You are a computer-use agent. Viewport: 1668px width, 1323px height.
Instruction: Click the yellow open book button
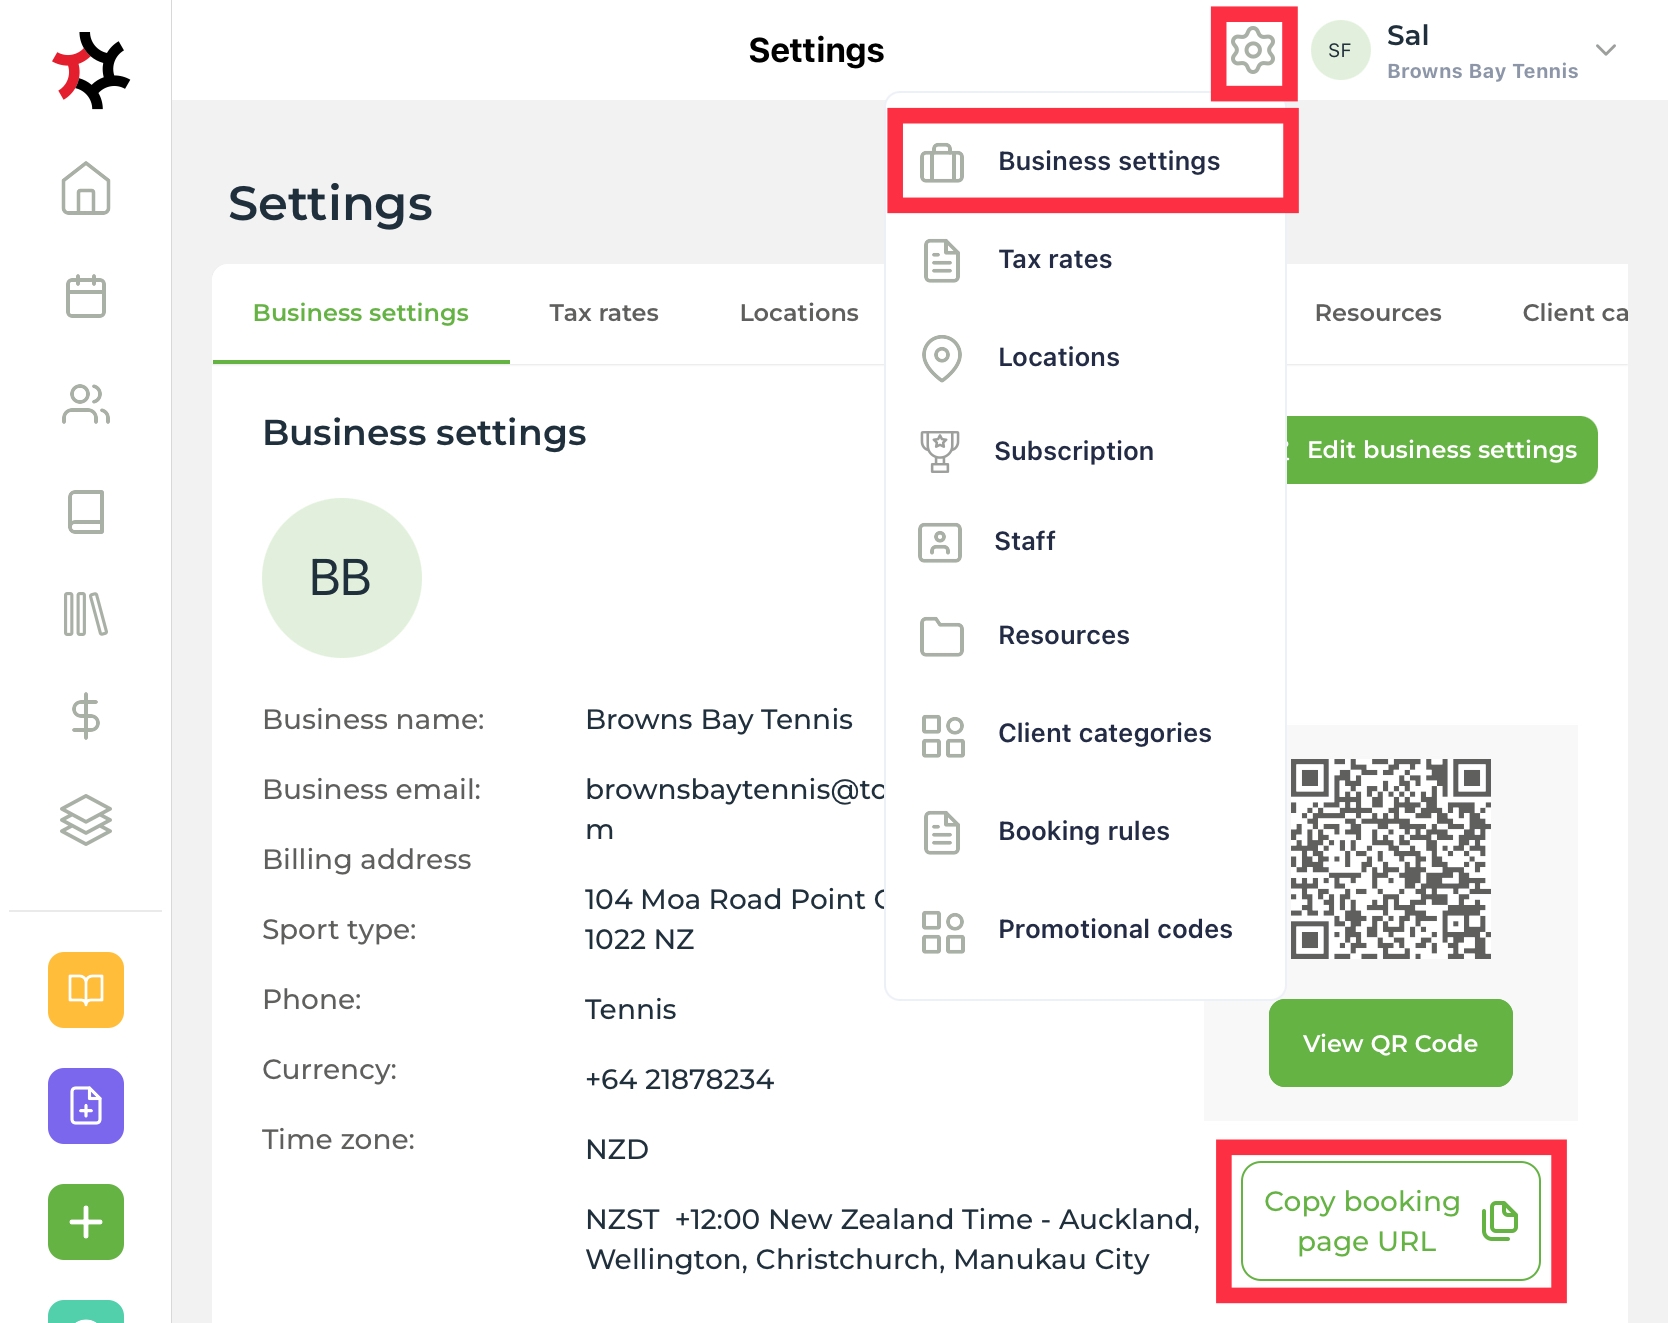click(x=86, y=990)
